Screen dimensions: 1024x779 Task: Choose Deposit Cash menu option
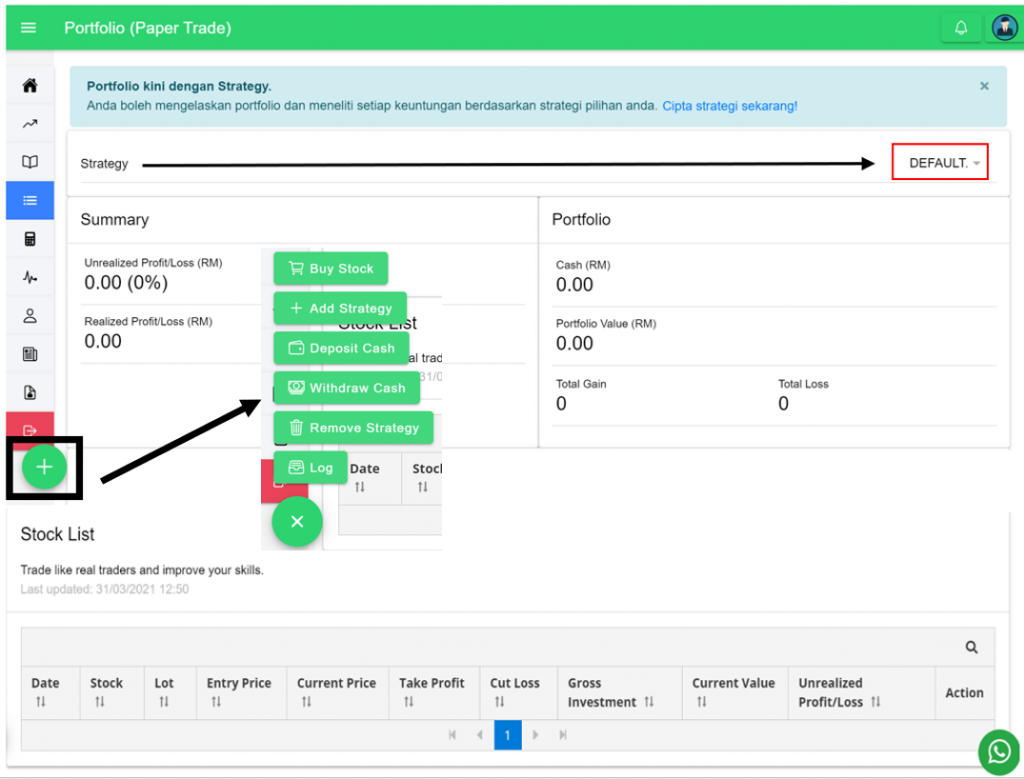click(340, 348)
